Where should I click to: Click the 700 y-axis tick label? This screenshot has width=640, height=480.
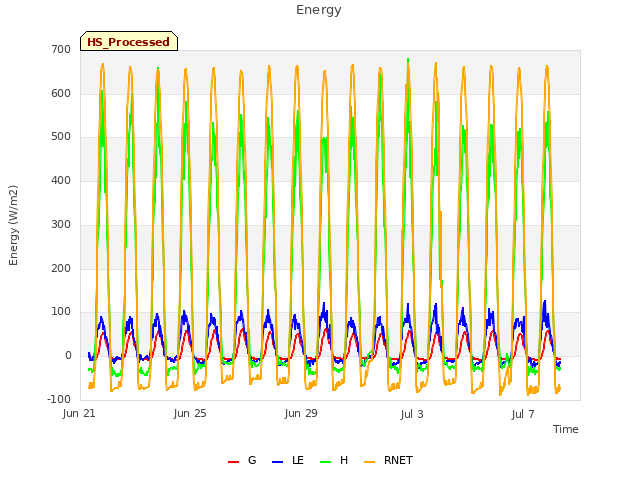tap(61, 49)
